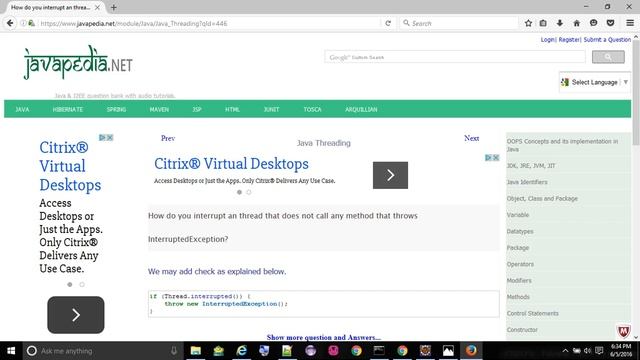This screenshot has height=360, width=640.
Task: Close the 'How do you interrupt' tab
Action: 97,7
